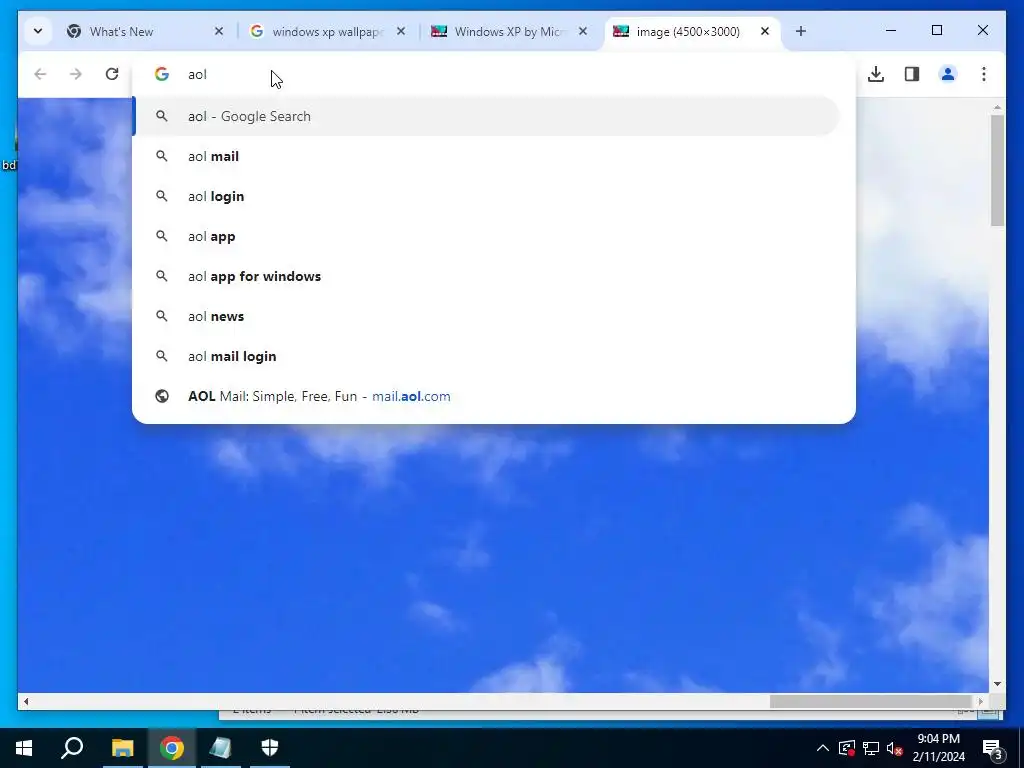The height and width of the screenshot is (768, 1024).
Task: Open the notepad-like app in taskbar
Action: pyautogui.click(x=221, y=748)
